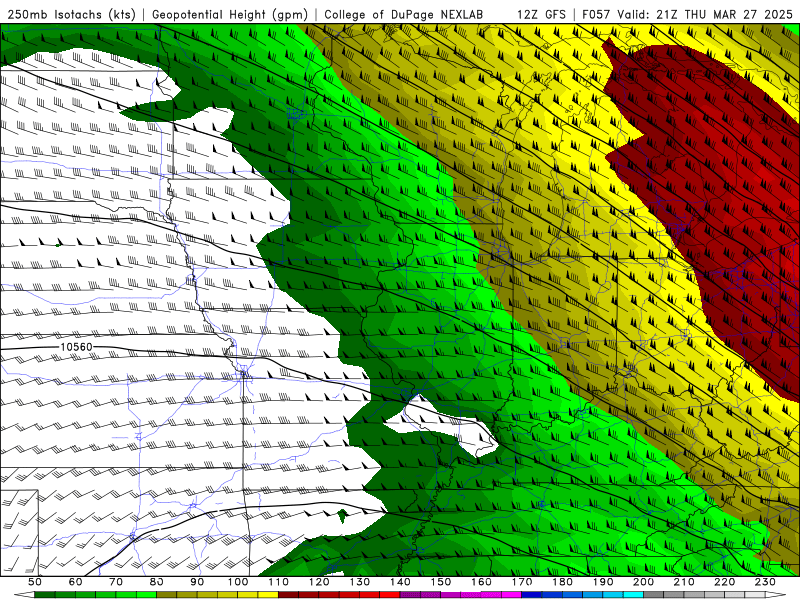Click the olive swatch right of 80
The image size is (800, 600).
click(166, 595)
